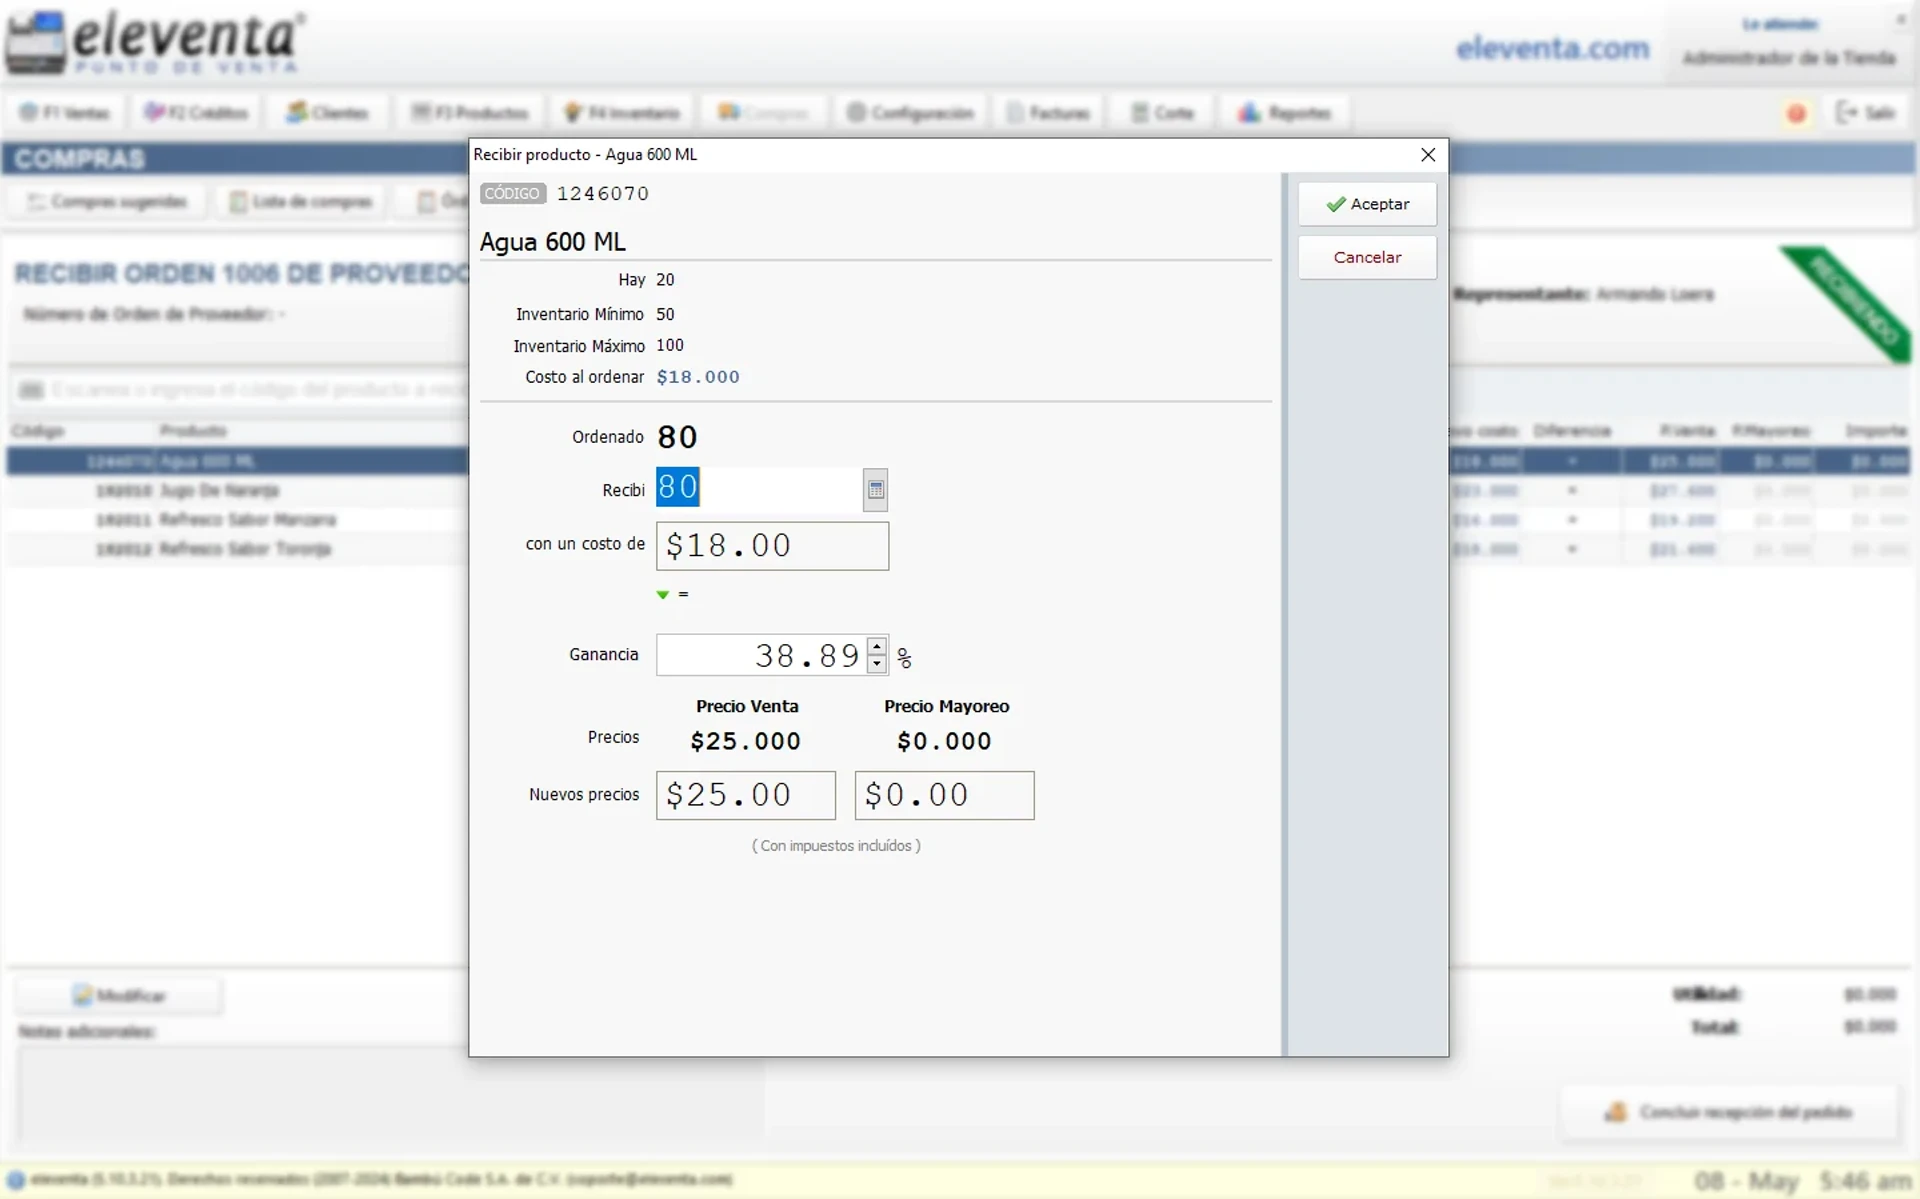Open the Corte module

pyautogui.click(x=1161, y=112)
